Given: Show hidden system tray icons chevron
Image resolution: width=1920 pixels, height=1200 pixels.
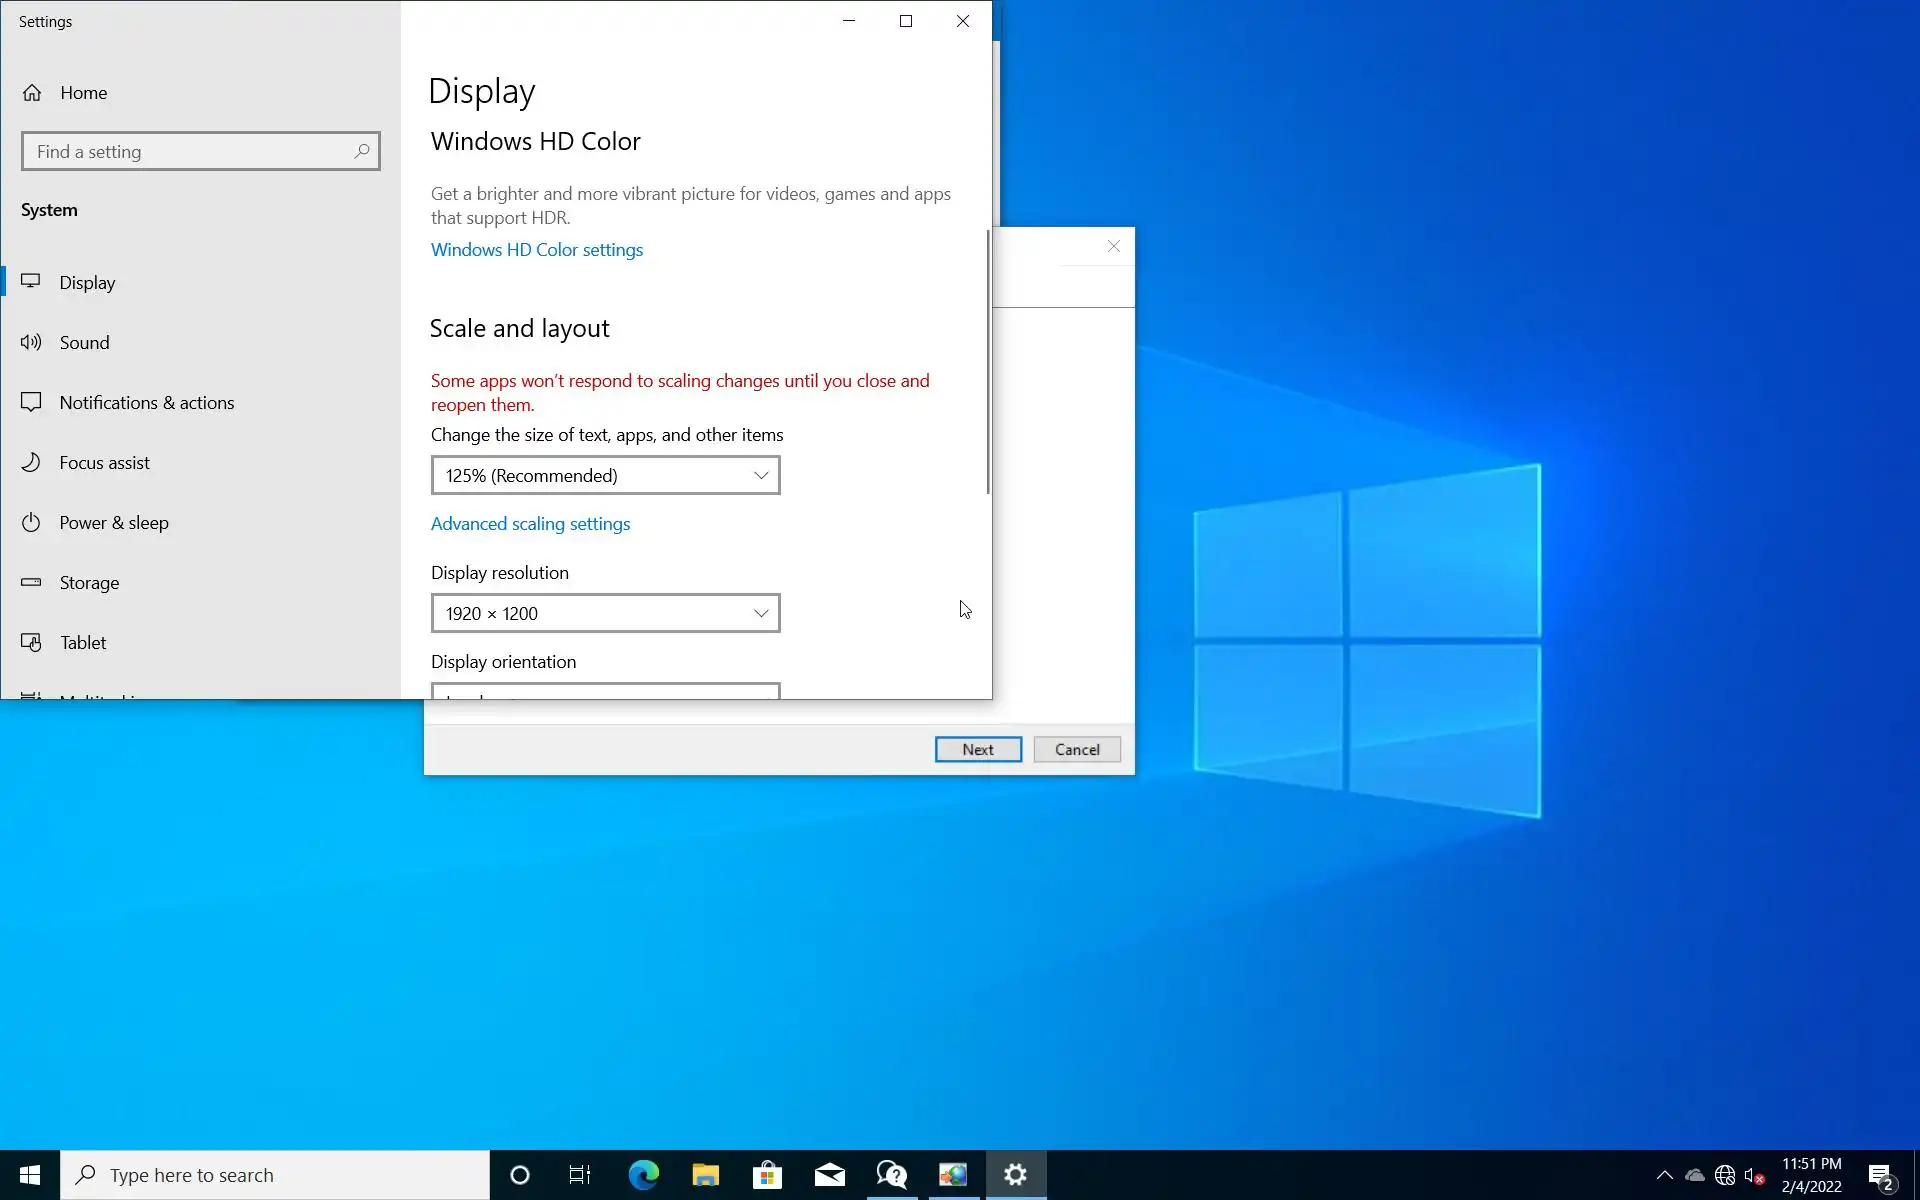Looking at the screenshot, I should (x=1664, y=1175).
